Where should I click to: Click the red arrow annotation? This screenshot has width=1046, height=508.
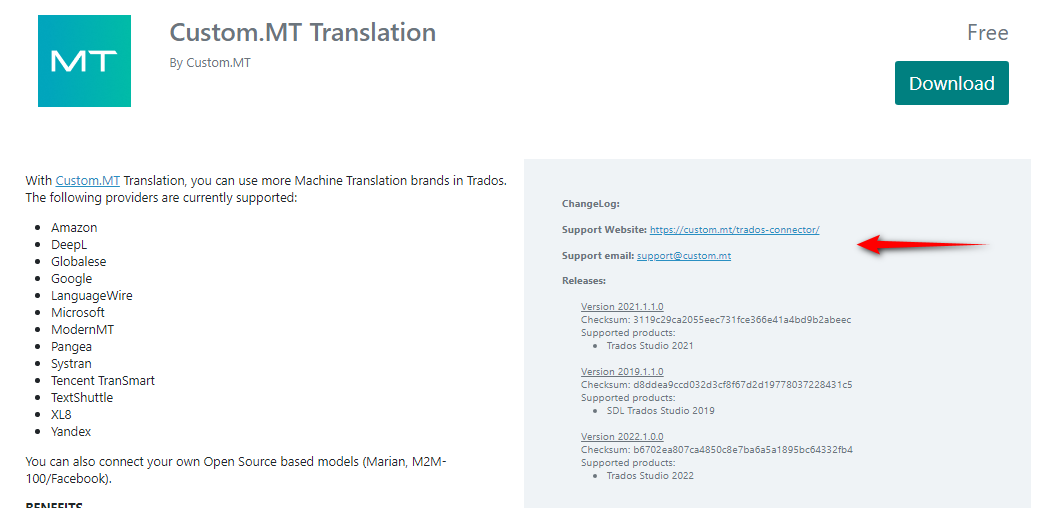[921, 245]
